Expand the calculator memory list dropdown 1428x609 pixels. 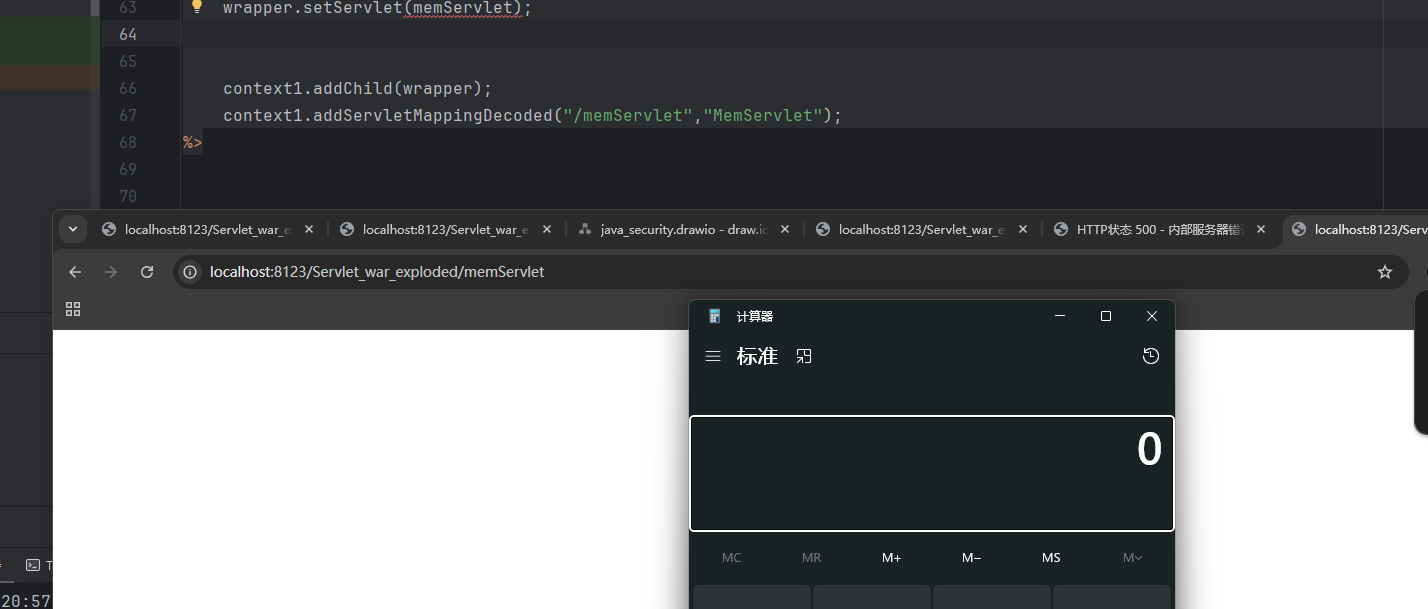(x=1132, y=558)
